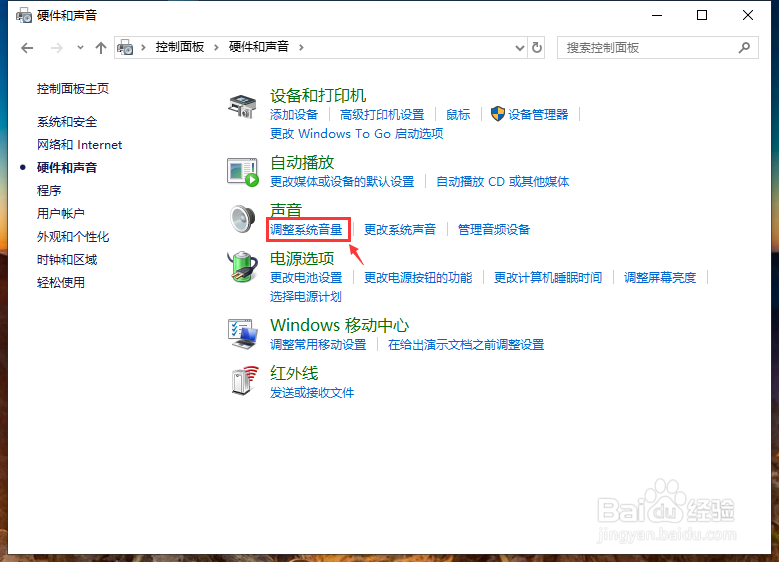The width and height of the screenshot is (779, 562).
Task: Click 更改电源按钮的功能 link
Action: point(418,277)
